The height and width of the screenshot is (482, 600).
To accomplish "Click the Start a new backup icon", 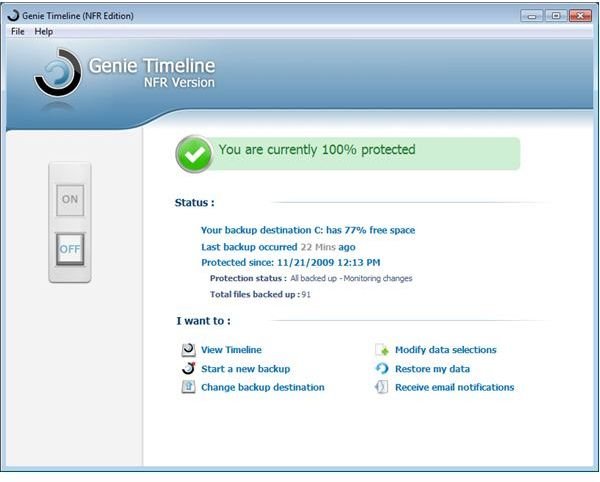I will click(x=188, y=368).
